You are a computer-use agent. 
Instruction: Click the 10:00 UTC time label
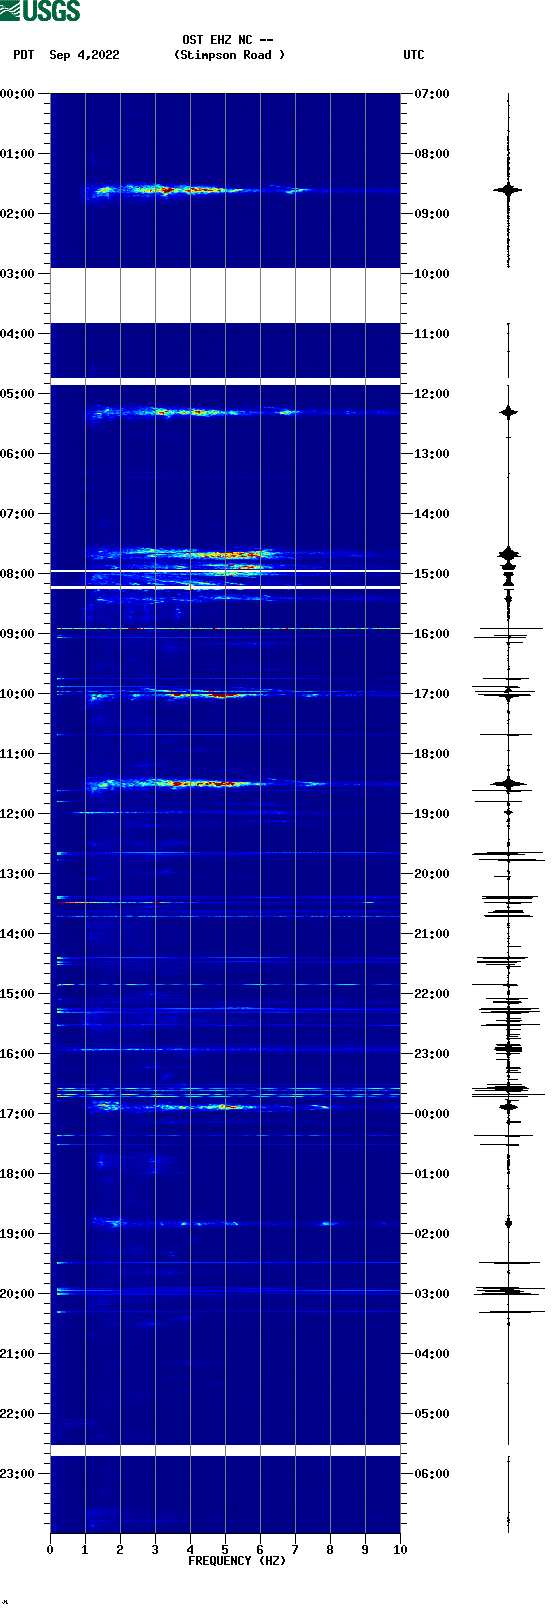tap(432, 274)
